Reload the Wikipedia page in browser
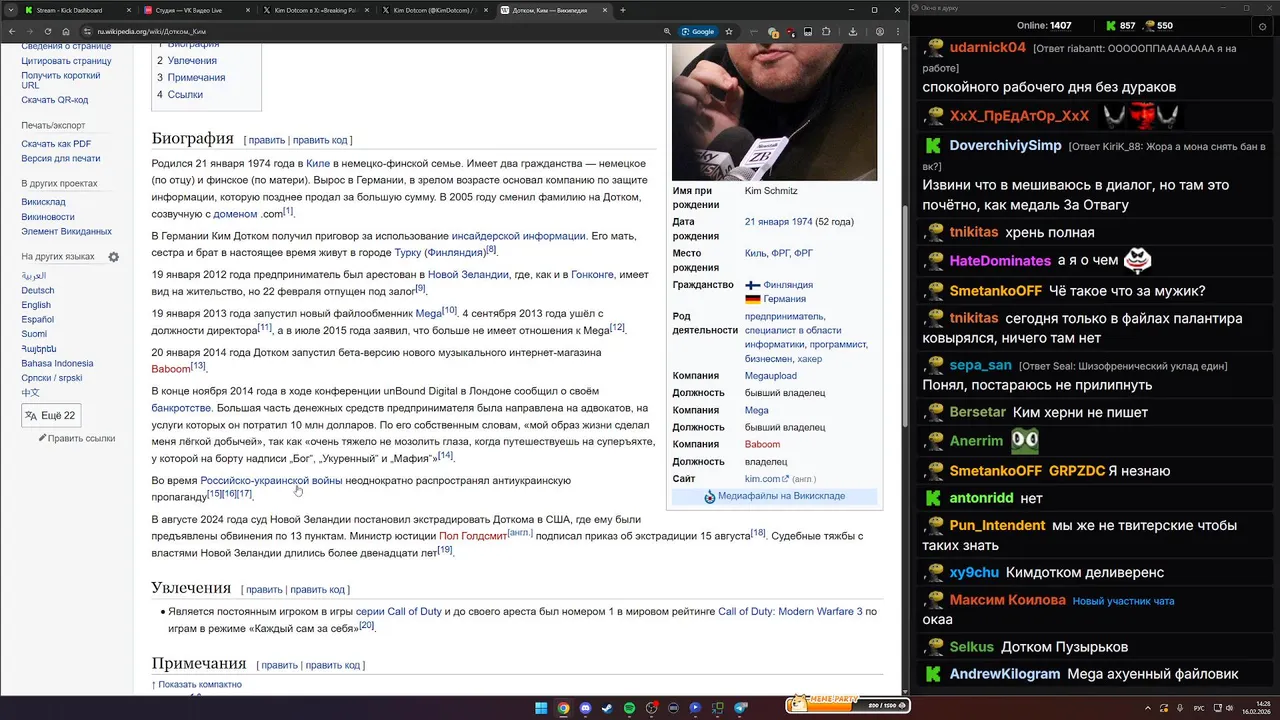1280x720 pixels. (x=47, y=31)
